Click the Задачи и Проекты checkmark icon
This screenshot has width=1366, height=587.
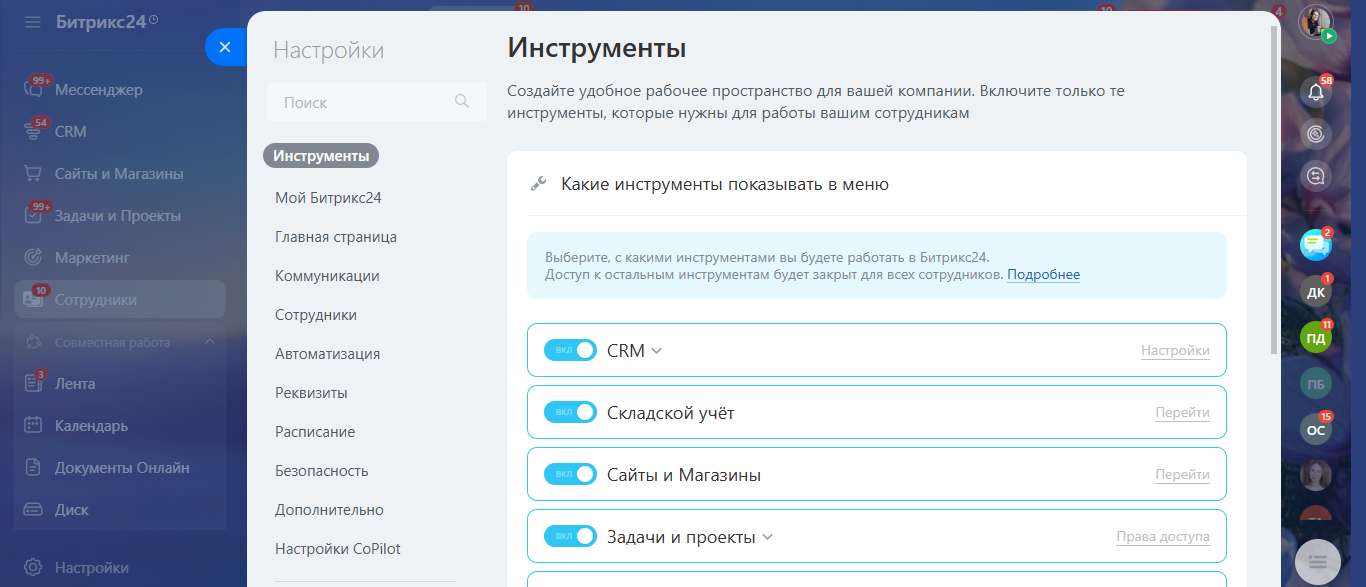tap(33, 216)
